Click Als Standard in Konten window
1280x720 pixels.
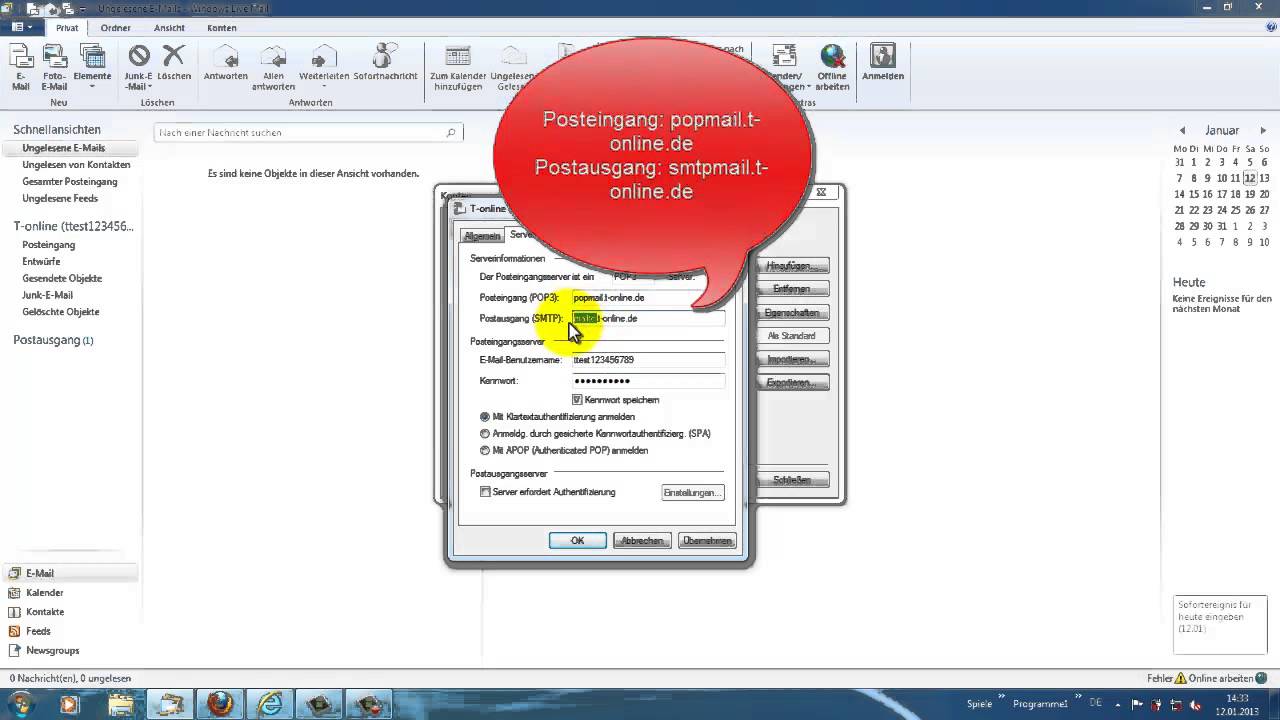point(793,336)
